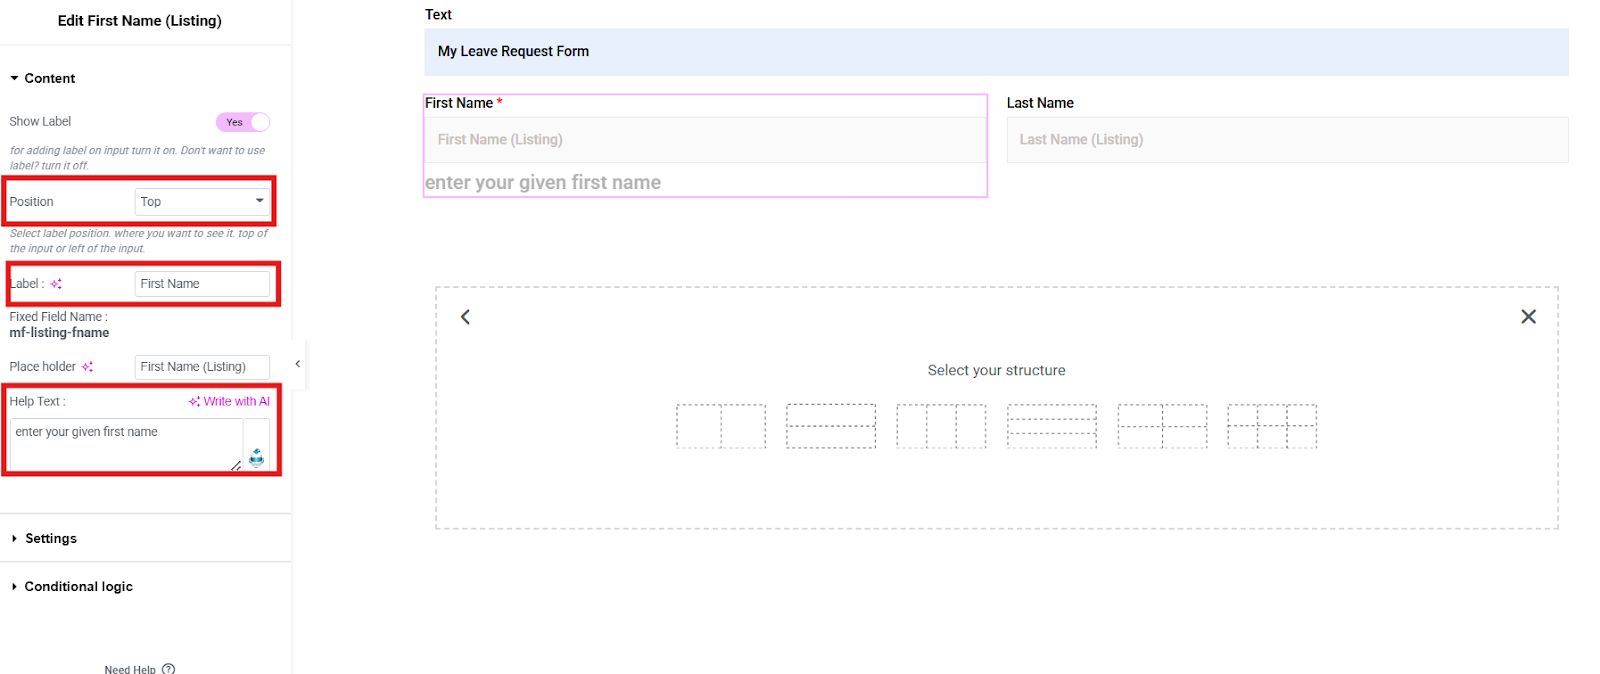Click the Fixed Field Name label

pos(58,317)
